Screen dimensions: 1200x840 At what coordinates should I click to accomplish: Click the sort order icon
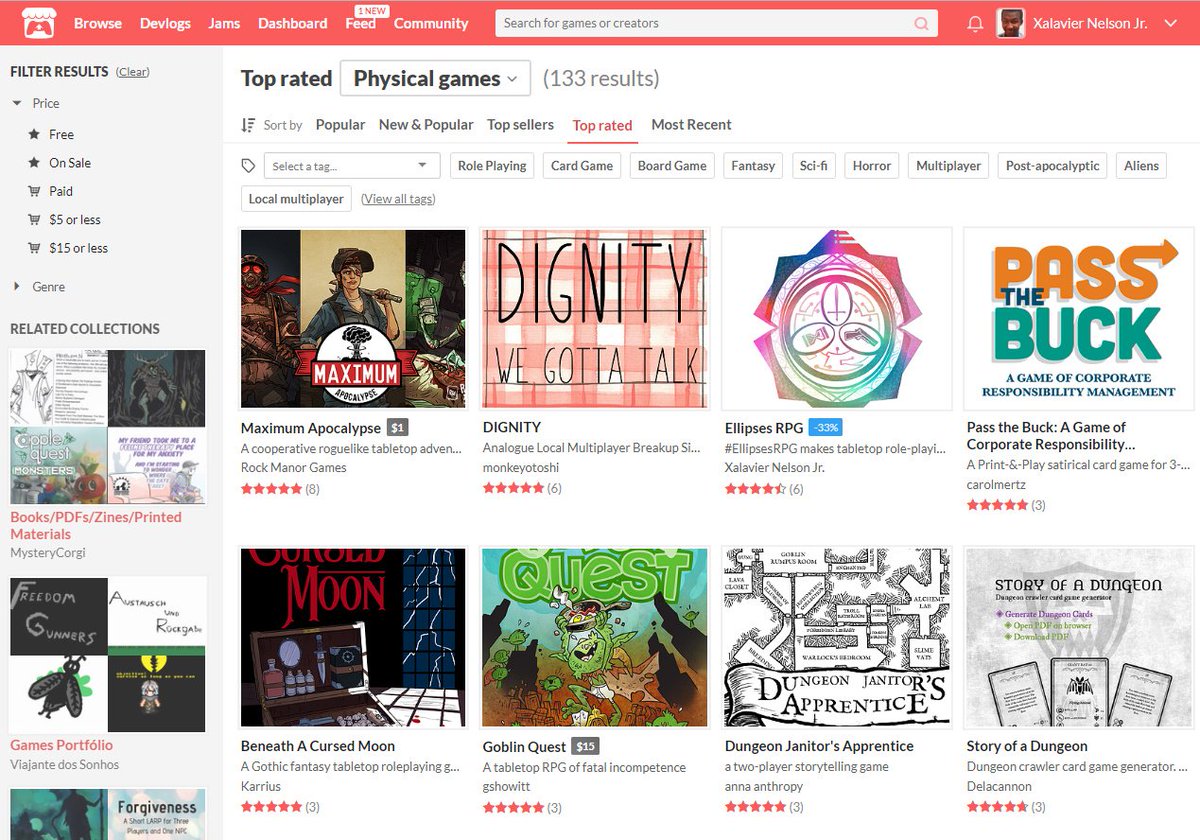(x=248, y=125)
